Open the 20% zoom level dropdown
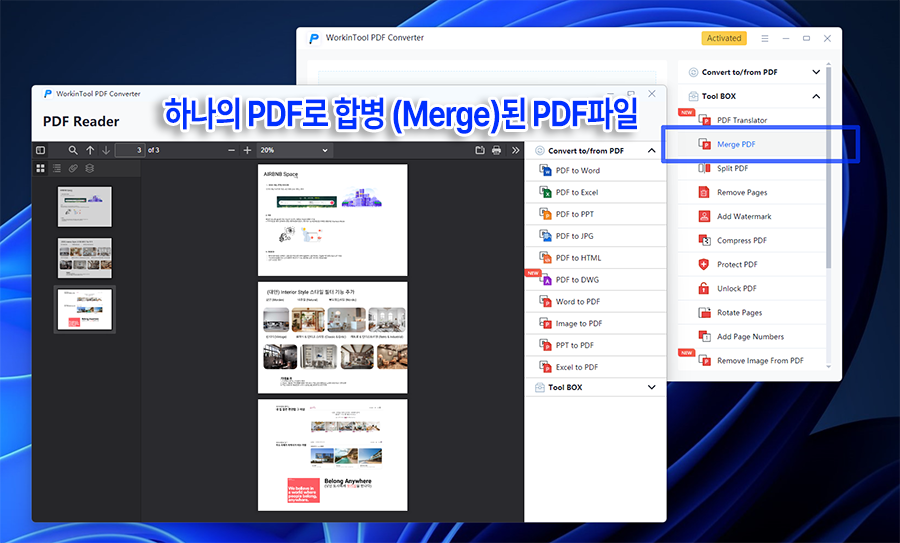Viewport: 900px width, 543px height. (x=294, y=150)
